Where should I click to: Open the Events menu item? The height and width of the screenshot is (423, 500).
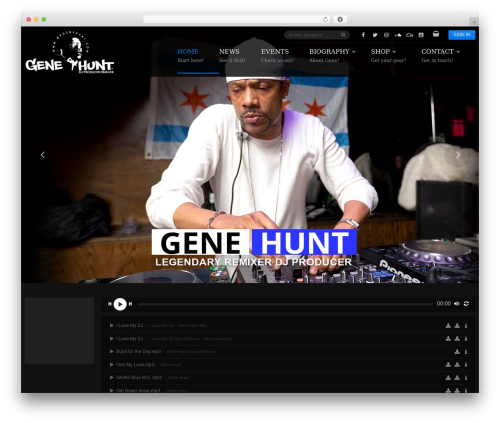point(277,56)
